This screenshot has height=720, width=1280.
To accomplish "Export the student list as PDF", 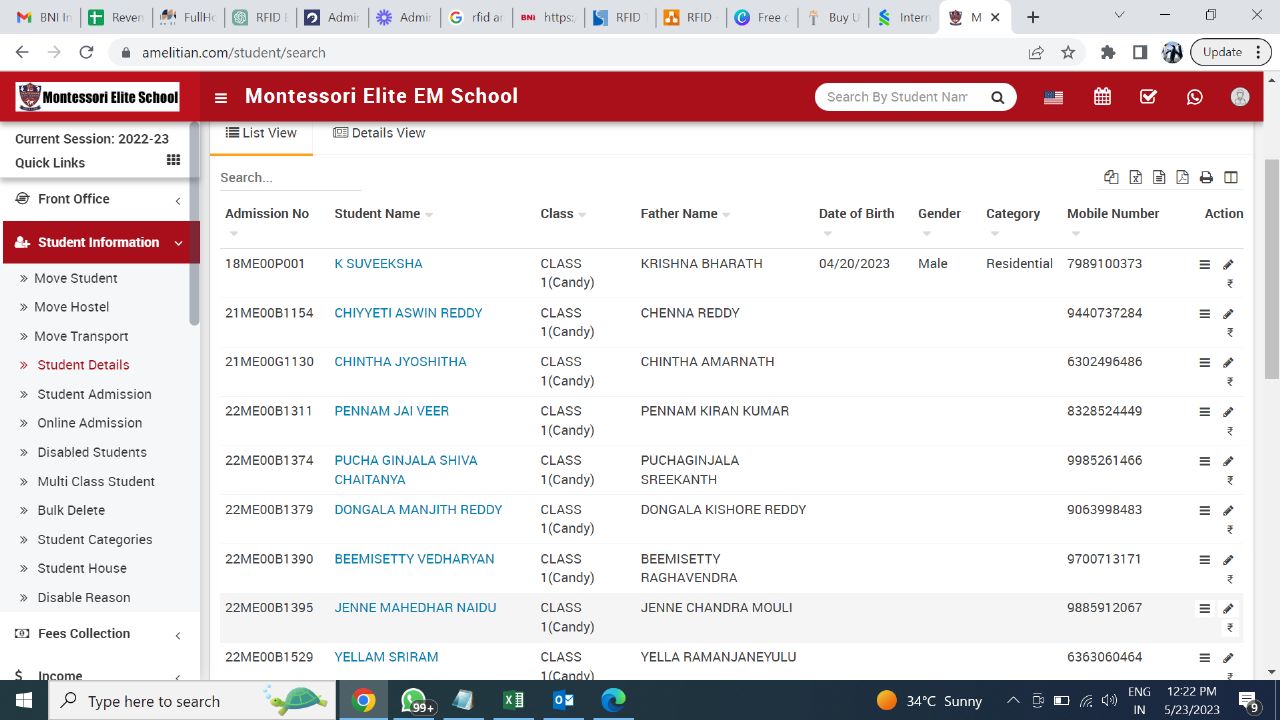I will [1182, 176].
